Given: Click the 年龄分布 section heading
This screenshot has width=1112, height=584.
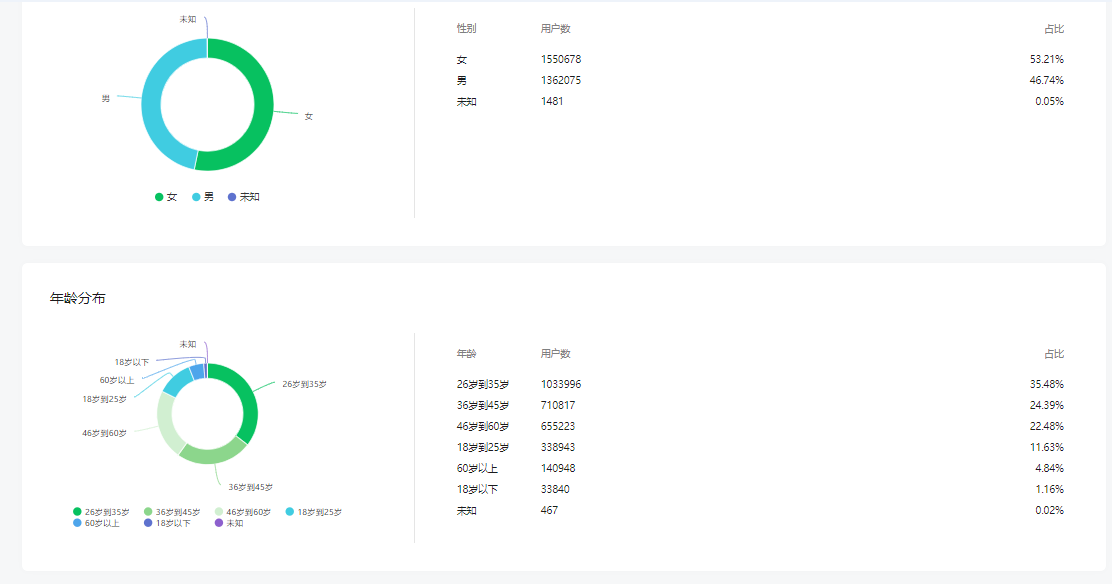Looking at the screenshot, I should 77,298.
